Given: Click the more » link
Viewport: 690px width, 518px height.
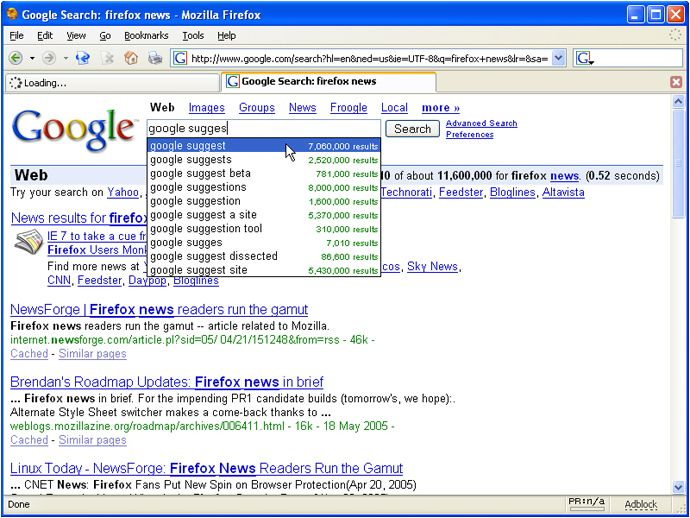Looking at the screenshot, I should (440, 107).
